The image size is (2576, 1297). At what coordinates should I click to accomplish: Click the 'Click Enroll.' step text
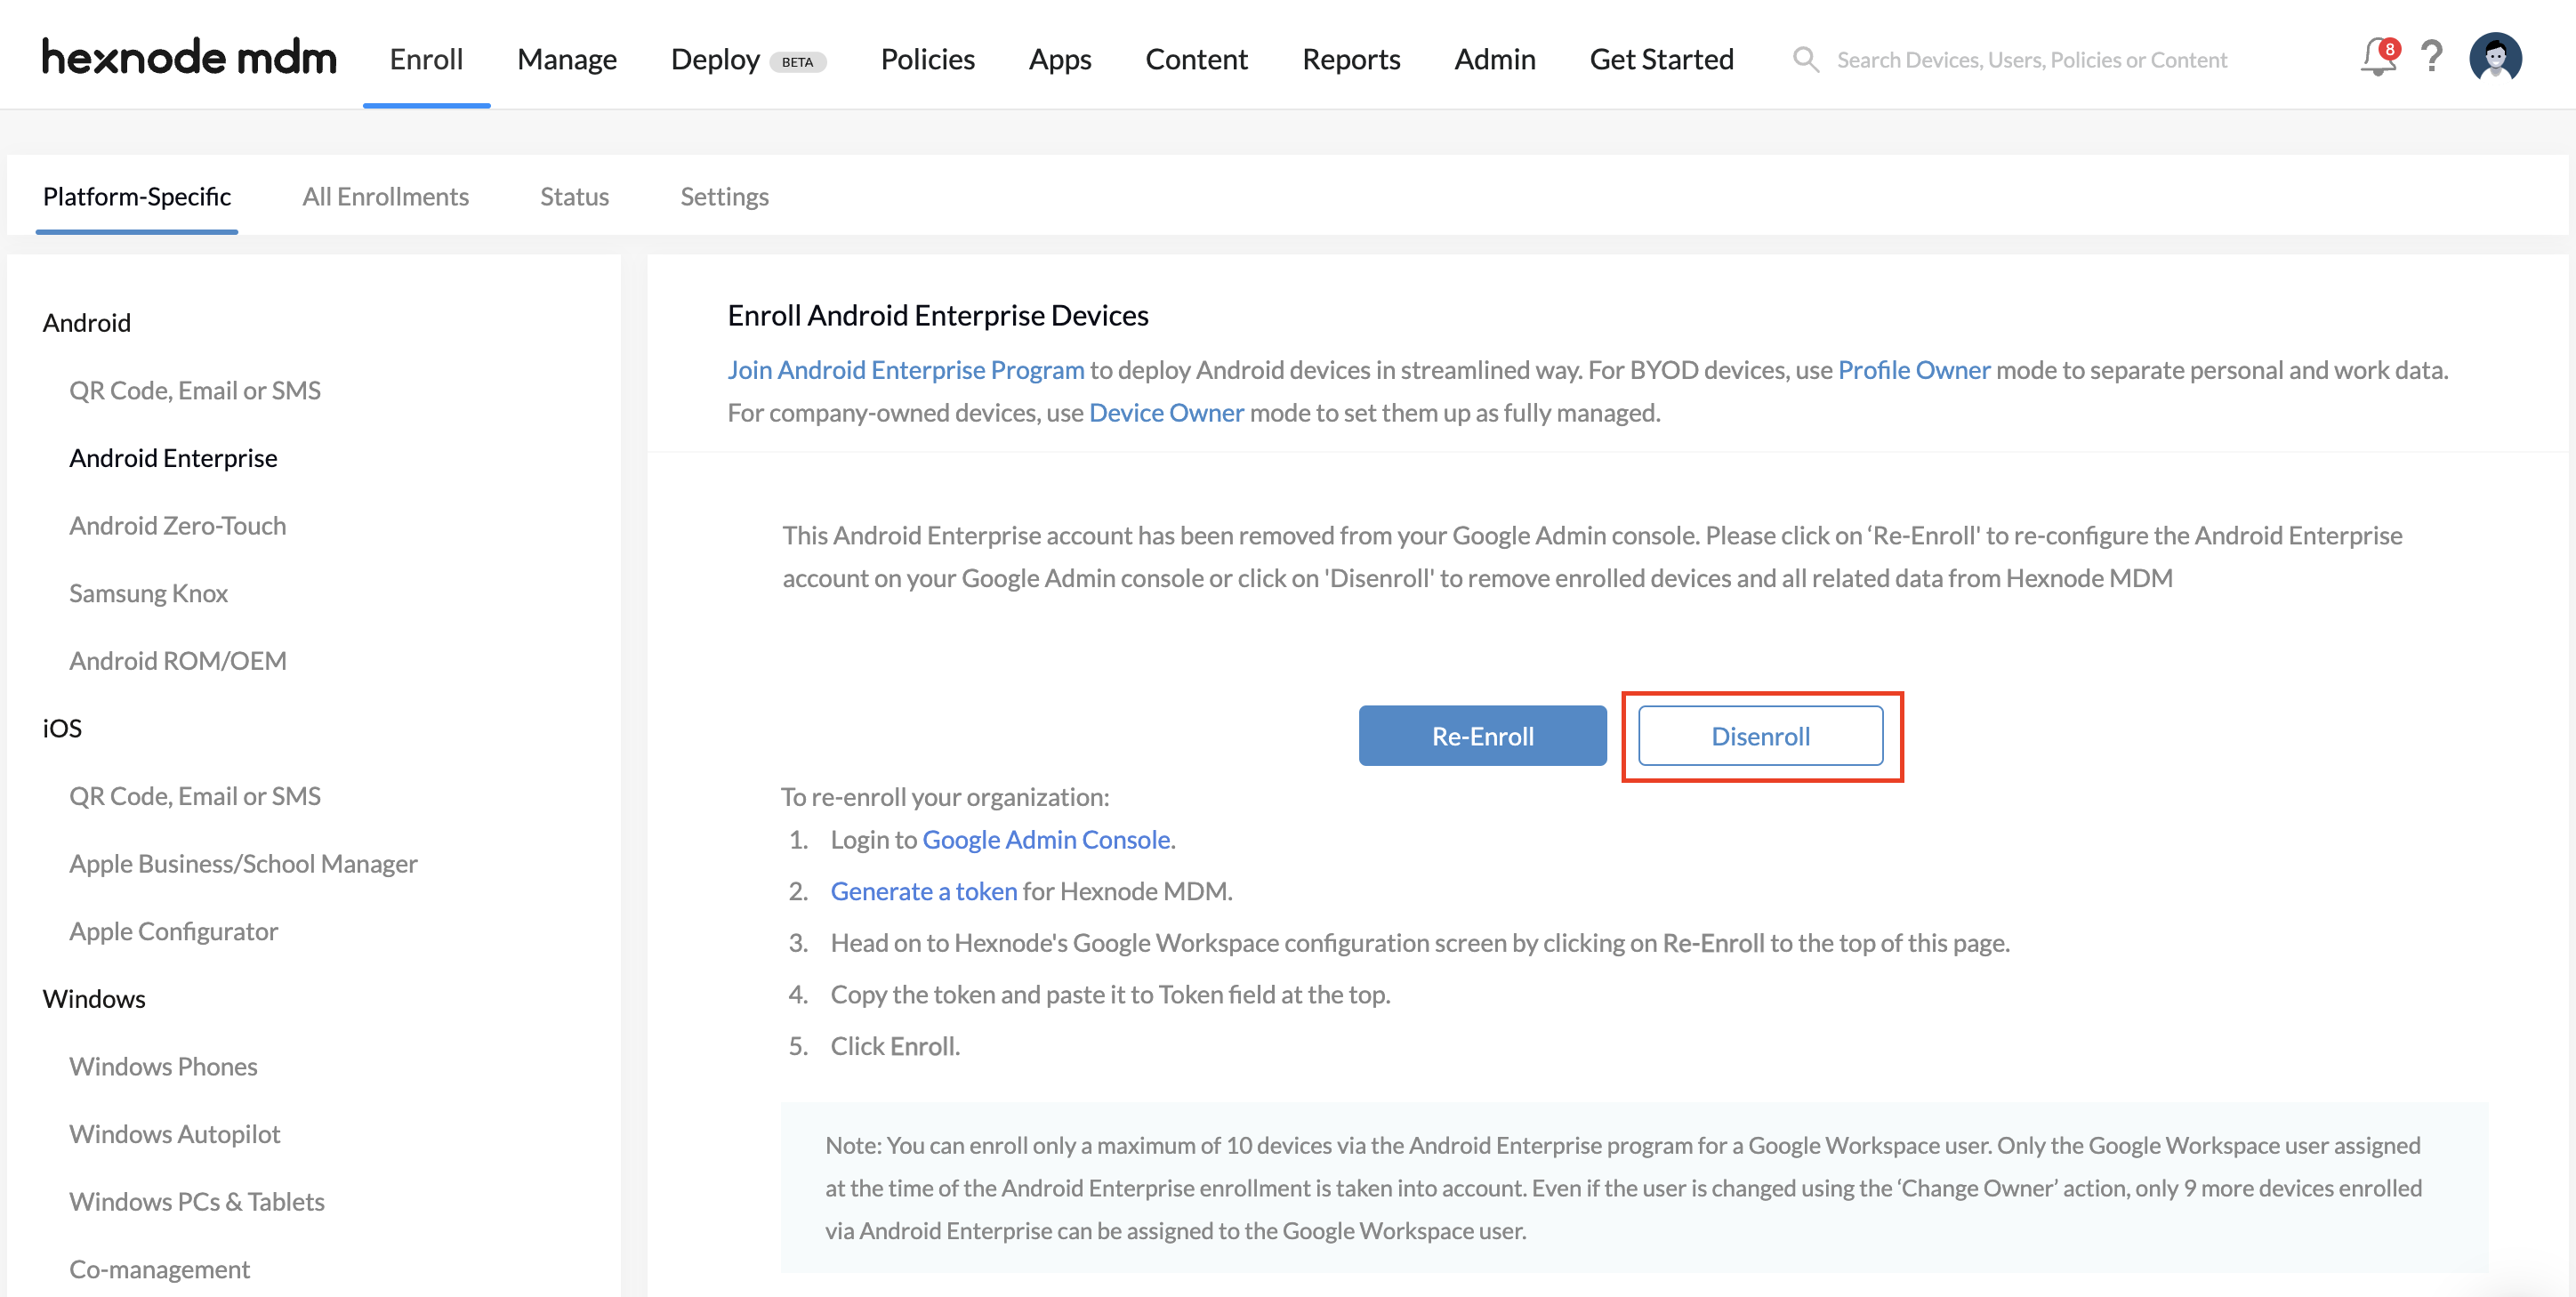[x=895, y=1046]
